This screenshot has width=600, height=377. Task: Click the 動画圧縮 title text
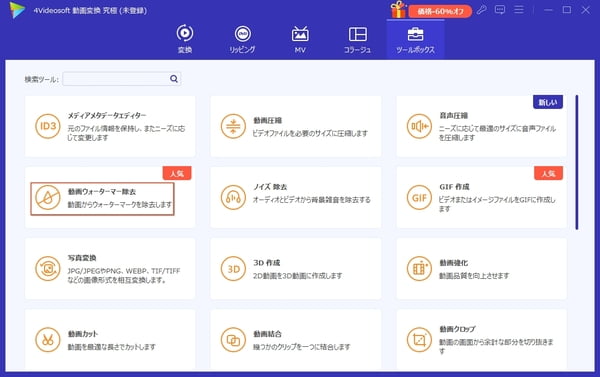pyautogui.click(x=267, y=120)
